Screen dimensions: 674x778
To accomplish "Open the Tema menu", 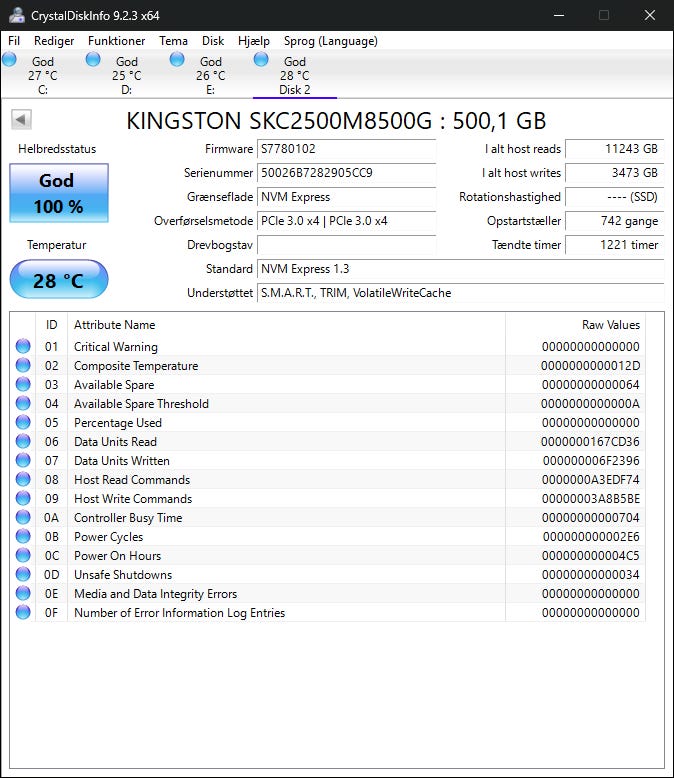I will click(x=173, y=41).
